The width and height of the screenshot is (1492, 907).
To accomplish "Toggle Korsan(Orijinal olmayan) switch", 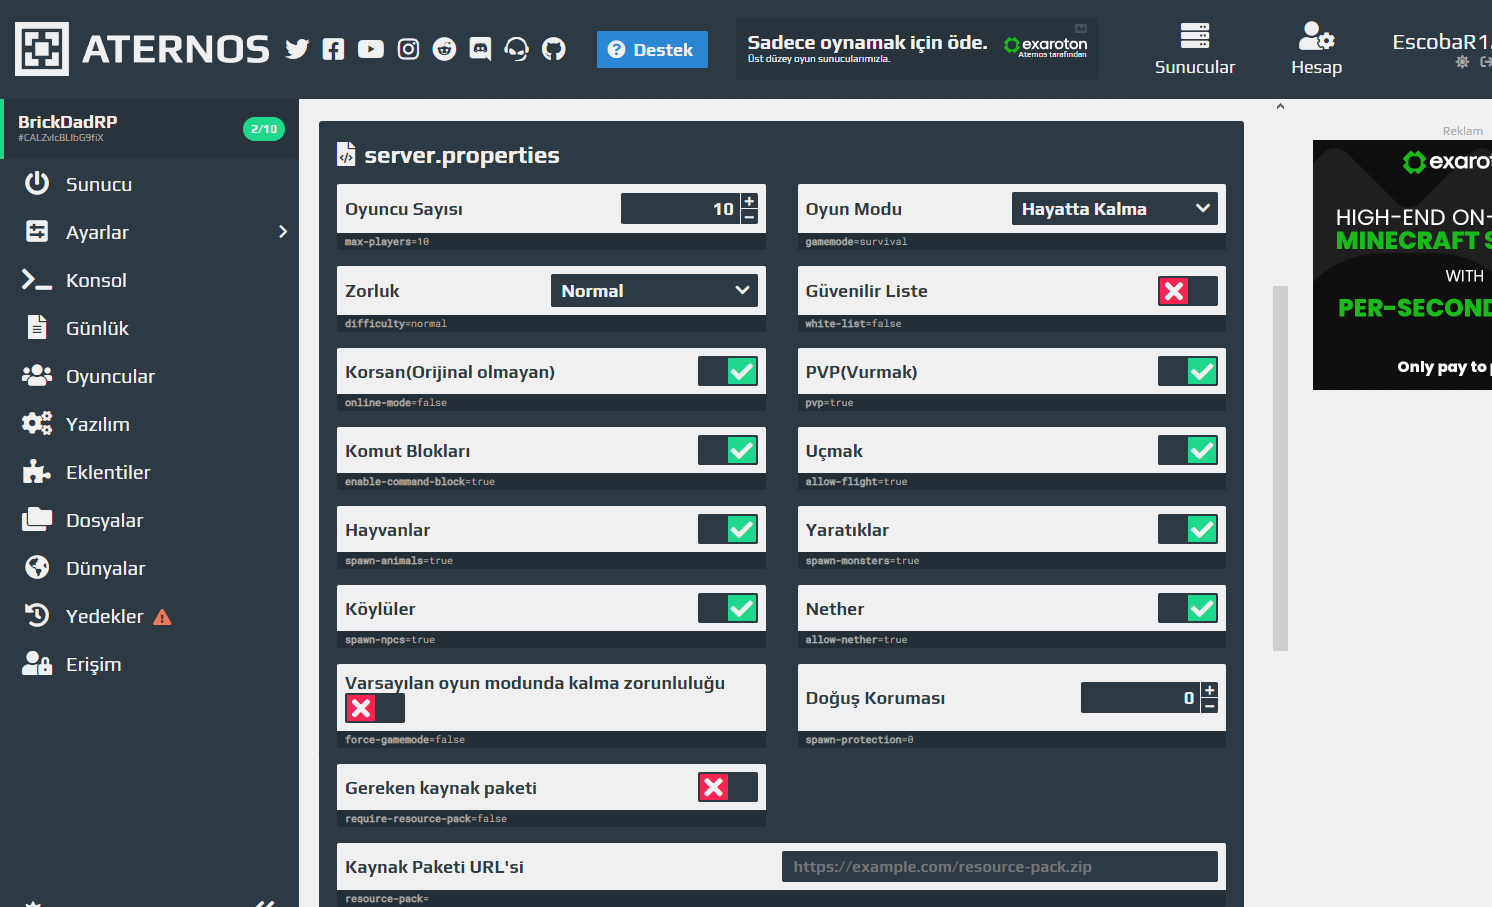I will (x=728, y=371).
